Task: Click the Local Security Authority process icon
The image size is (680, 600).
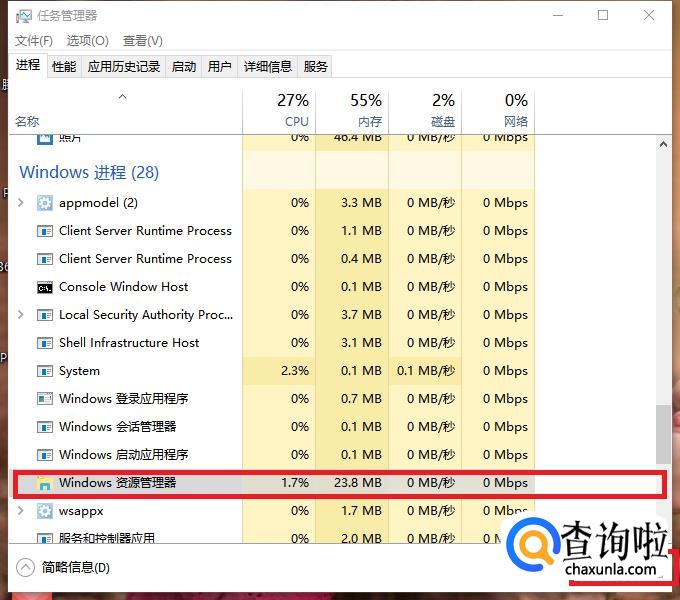Action: pos(45,315)
